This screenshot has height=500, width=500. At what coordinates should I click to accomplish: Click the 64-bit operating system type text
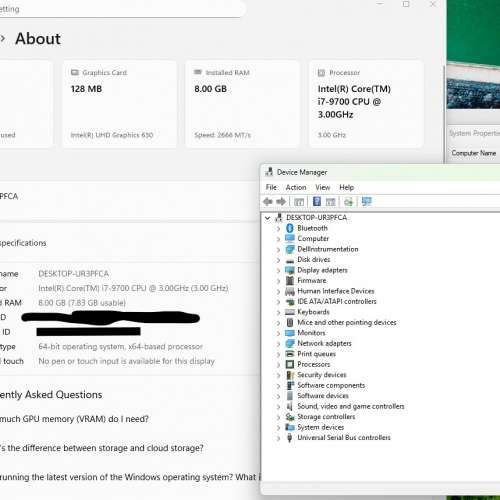120,347
